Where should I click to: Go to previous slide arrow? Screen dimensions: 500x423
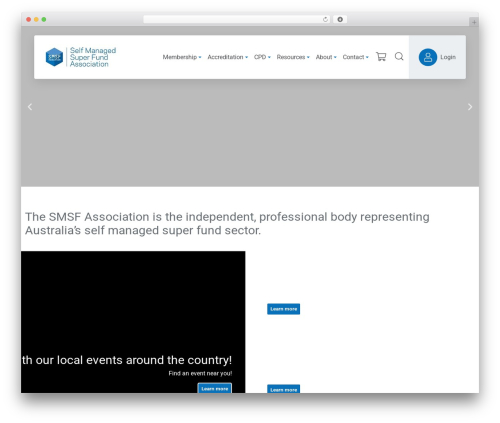tap(30, 107)
